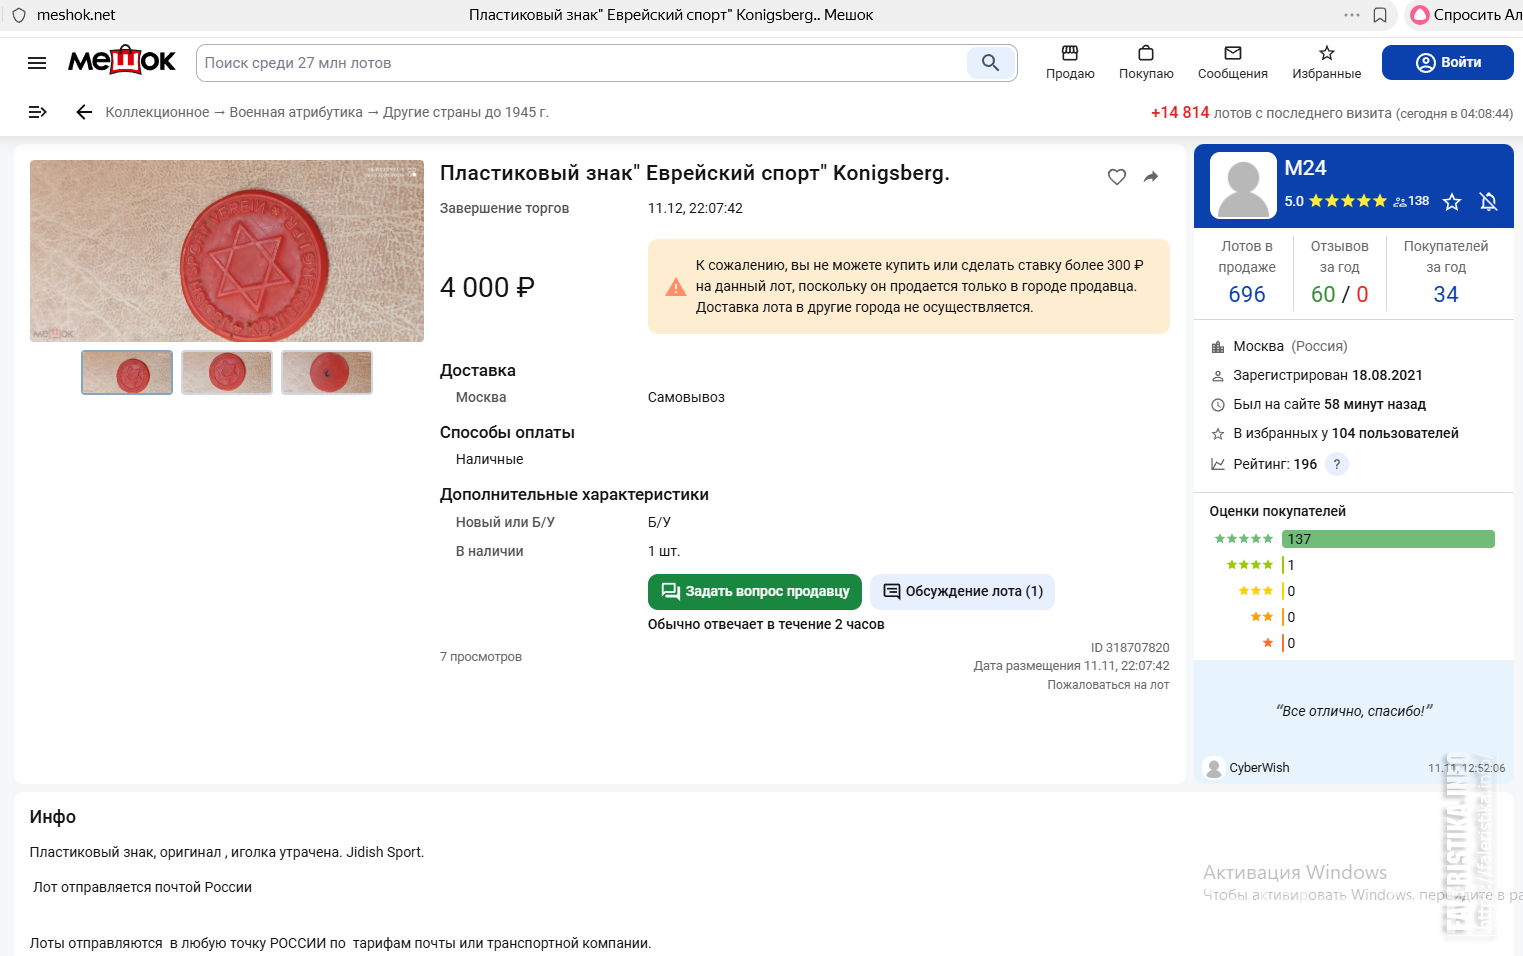The image size is (1523, 956).
Task: Click the rating help question mark
Action: click(x=1337, y=464)
